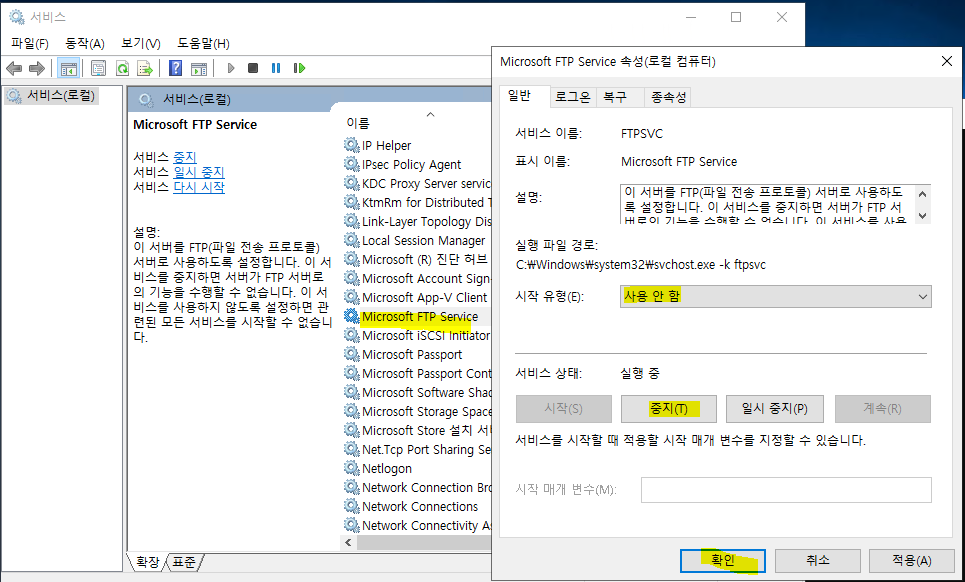This screenshot has height=582, width=965.
Task: Open the 도움말(H) menu
Action: coord(204,44)
